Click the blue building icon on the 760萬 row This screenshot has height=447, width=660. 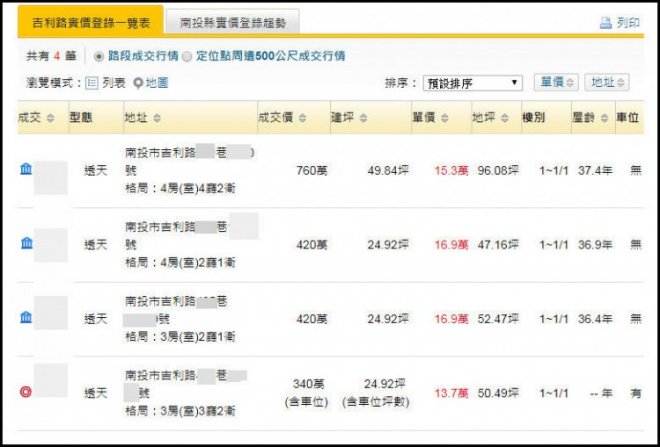26,169
